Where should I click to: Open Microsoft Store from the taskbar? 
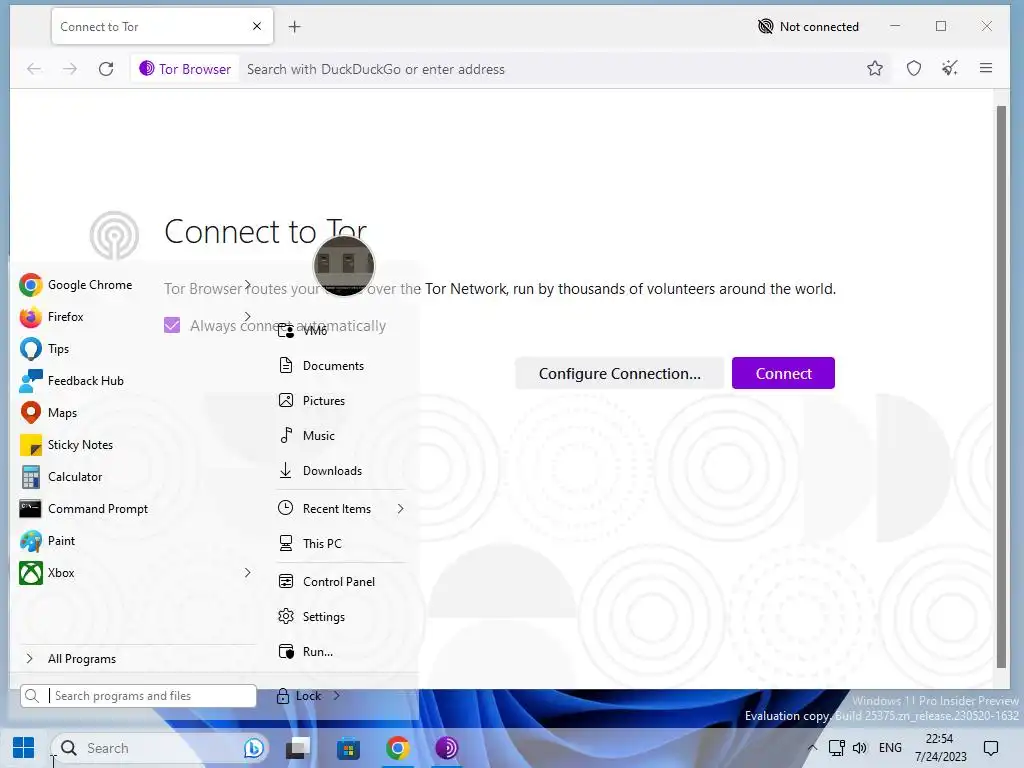(x=348, y=748)
